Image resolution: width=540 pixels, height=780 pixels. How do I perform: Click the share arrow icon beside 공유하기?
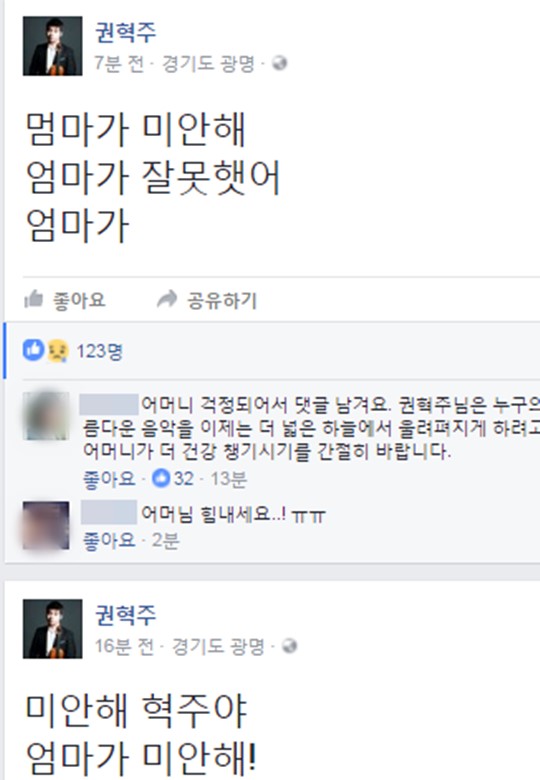click(167, 299)
